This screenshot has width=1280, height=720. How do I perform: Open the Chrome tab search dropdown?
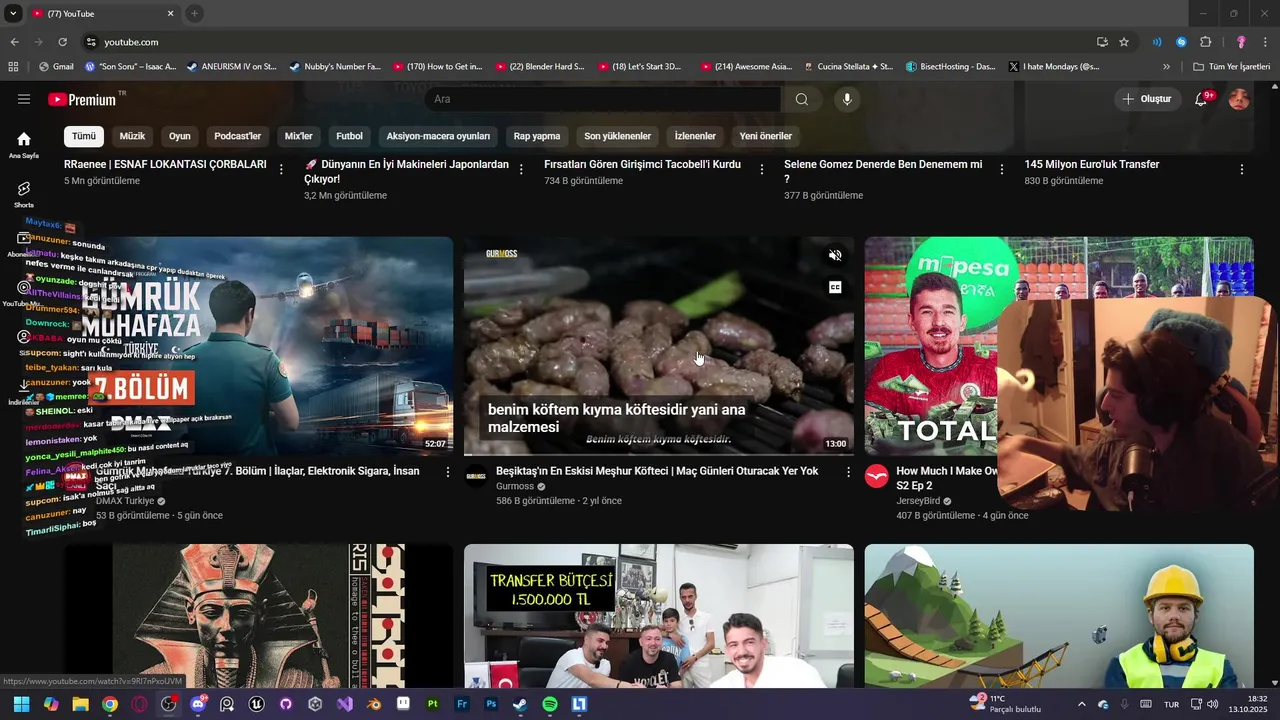click(13, 13)
